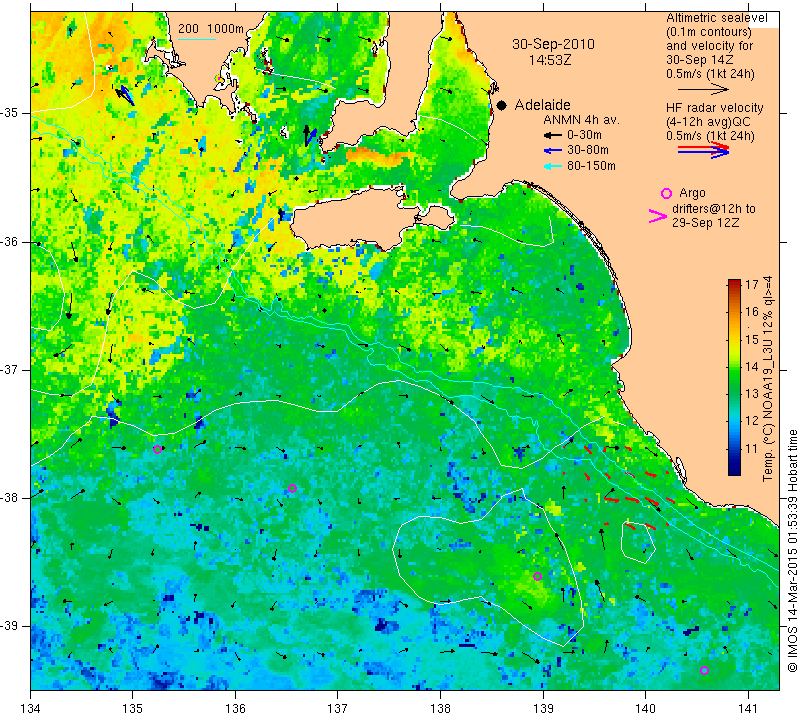Click the 'Temp. (°C) NOAA19_L3U' colorbar caption
Screen dimensions: 800x720
[x=768, y=379]
